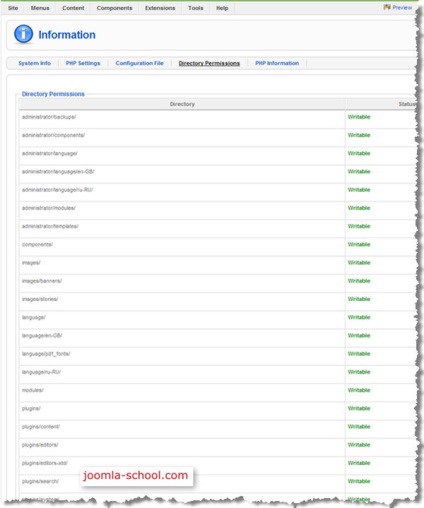The height and width of the screenshot is (508, 424).
Task: Click the Preview icon in top bar
Action: [387, 7]
